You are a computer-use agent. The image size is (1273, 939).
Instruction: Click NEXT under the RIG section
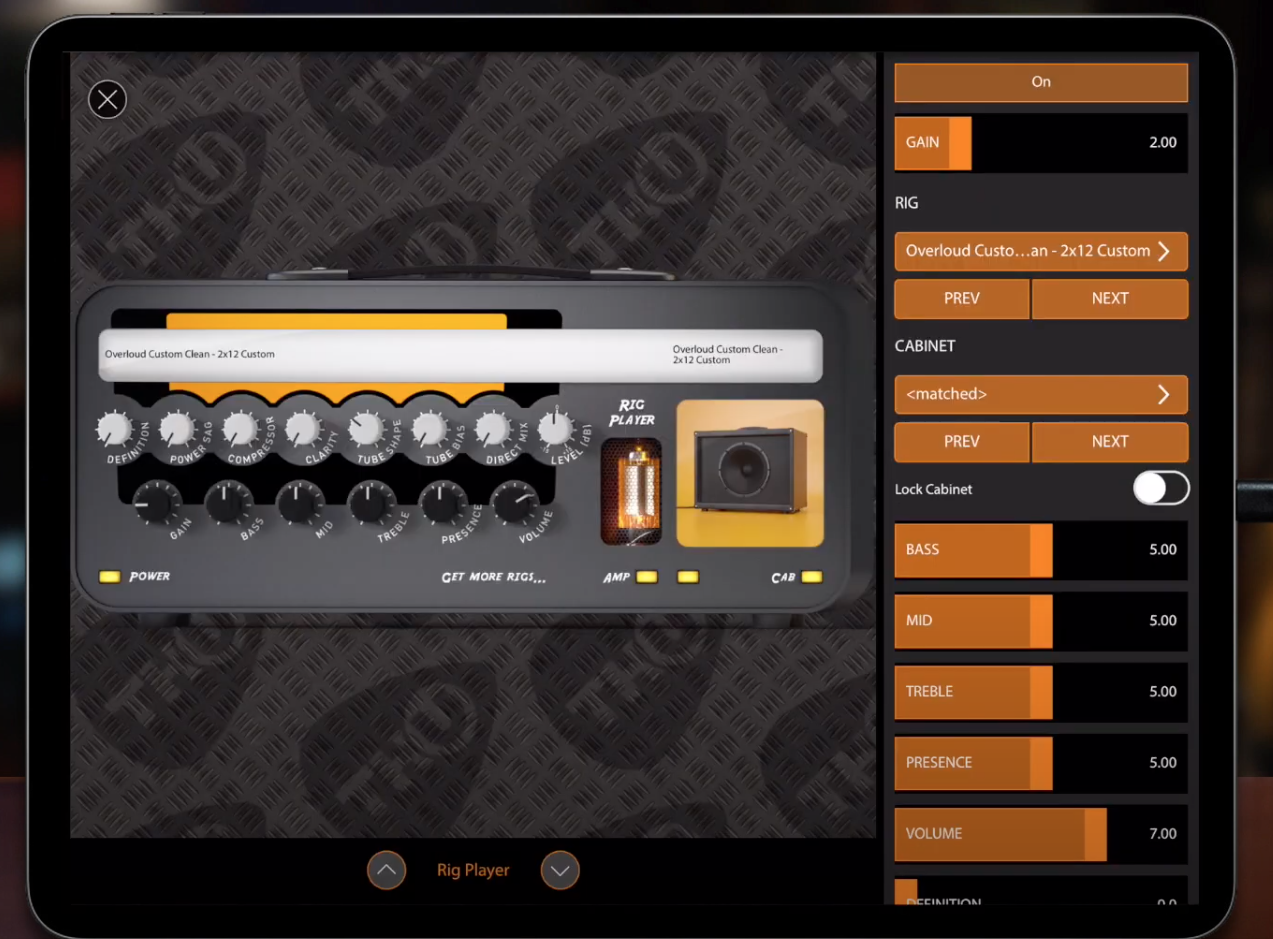[x=1110, y=298]
